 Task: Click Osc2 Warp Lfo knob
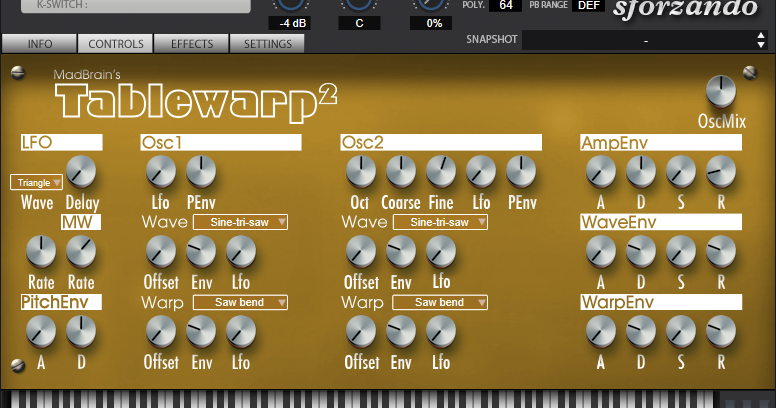pyautogui.click(x=441, y=331)
